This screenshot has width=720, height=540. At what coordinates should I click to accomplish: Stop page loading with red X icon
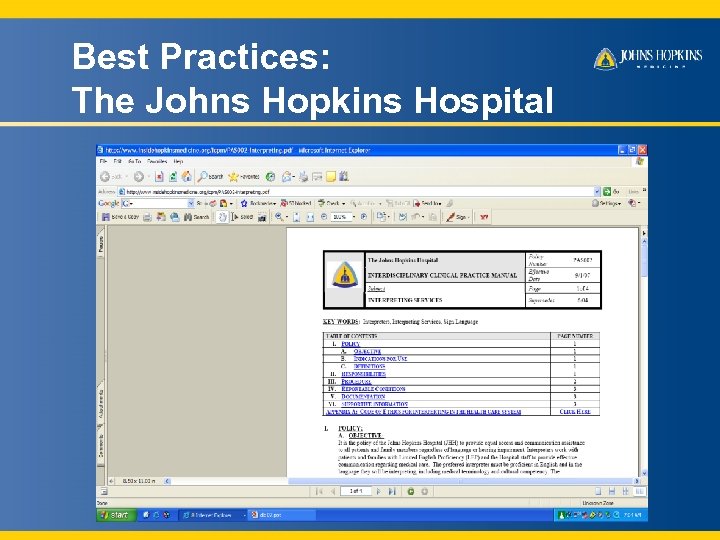click(159, 177)
